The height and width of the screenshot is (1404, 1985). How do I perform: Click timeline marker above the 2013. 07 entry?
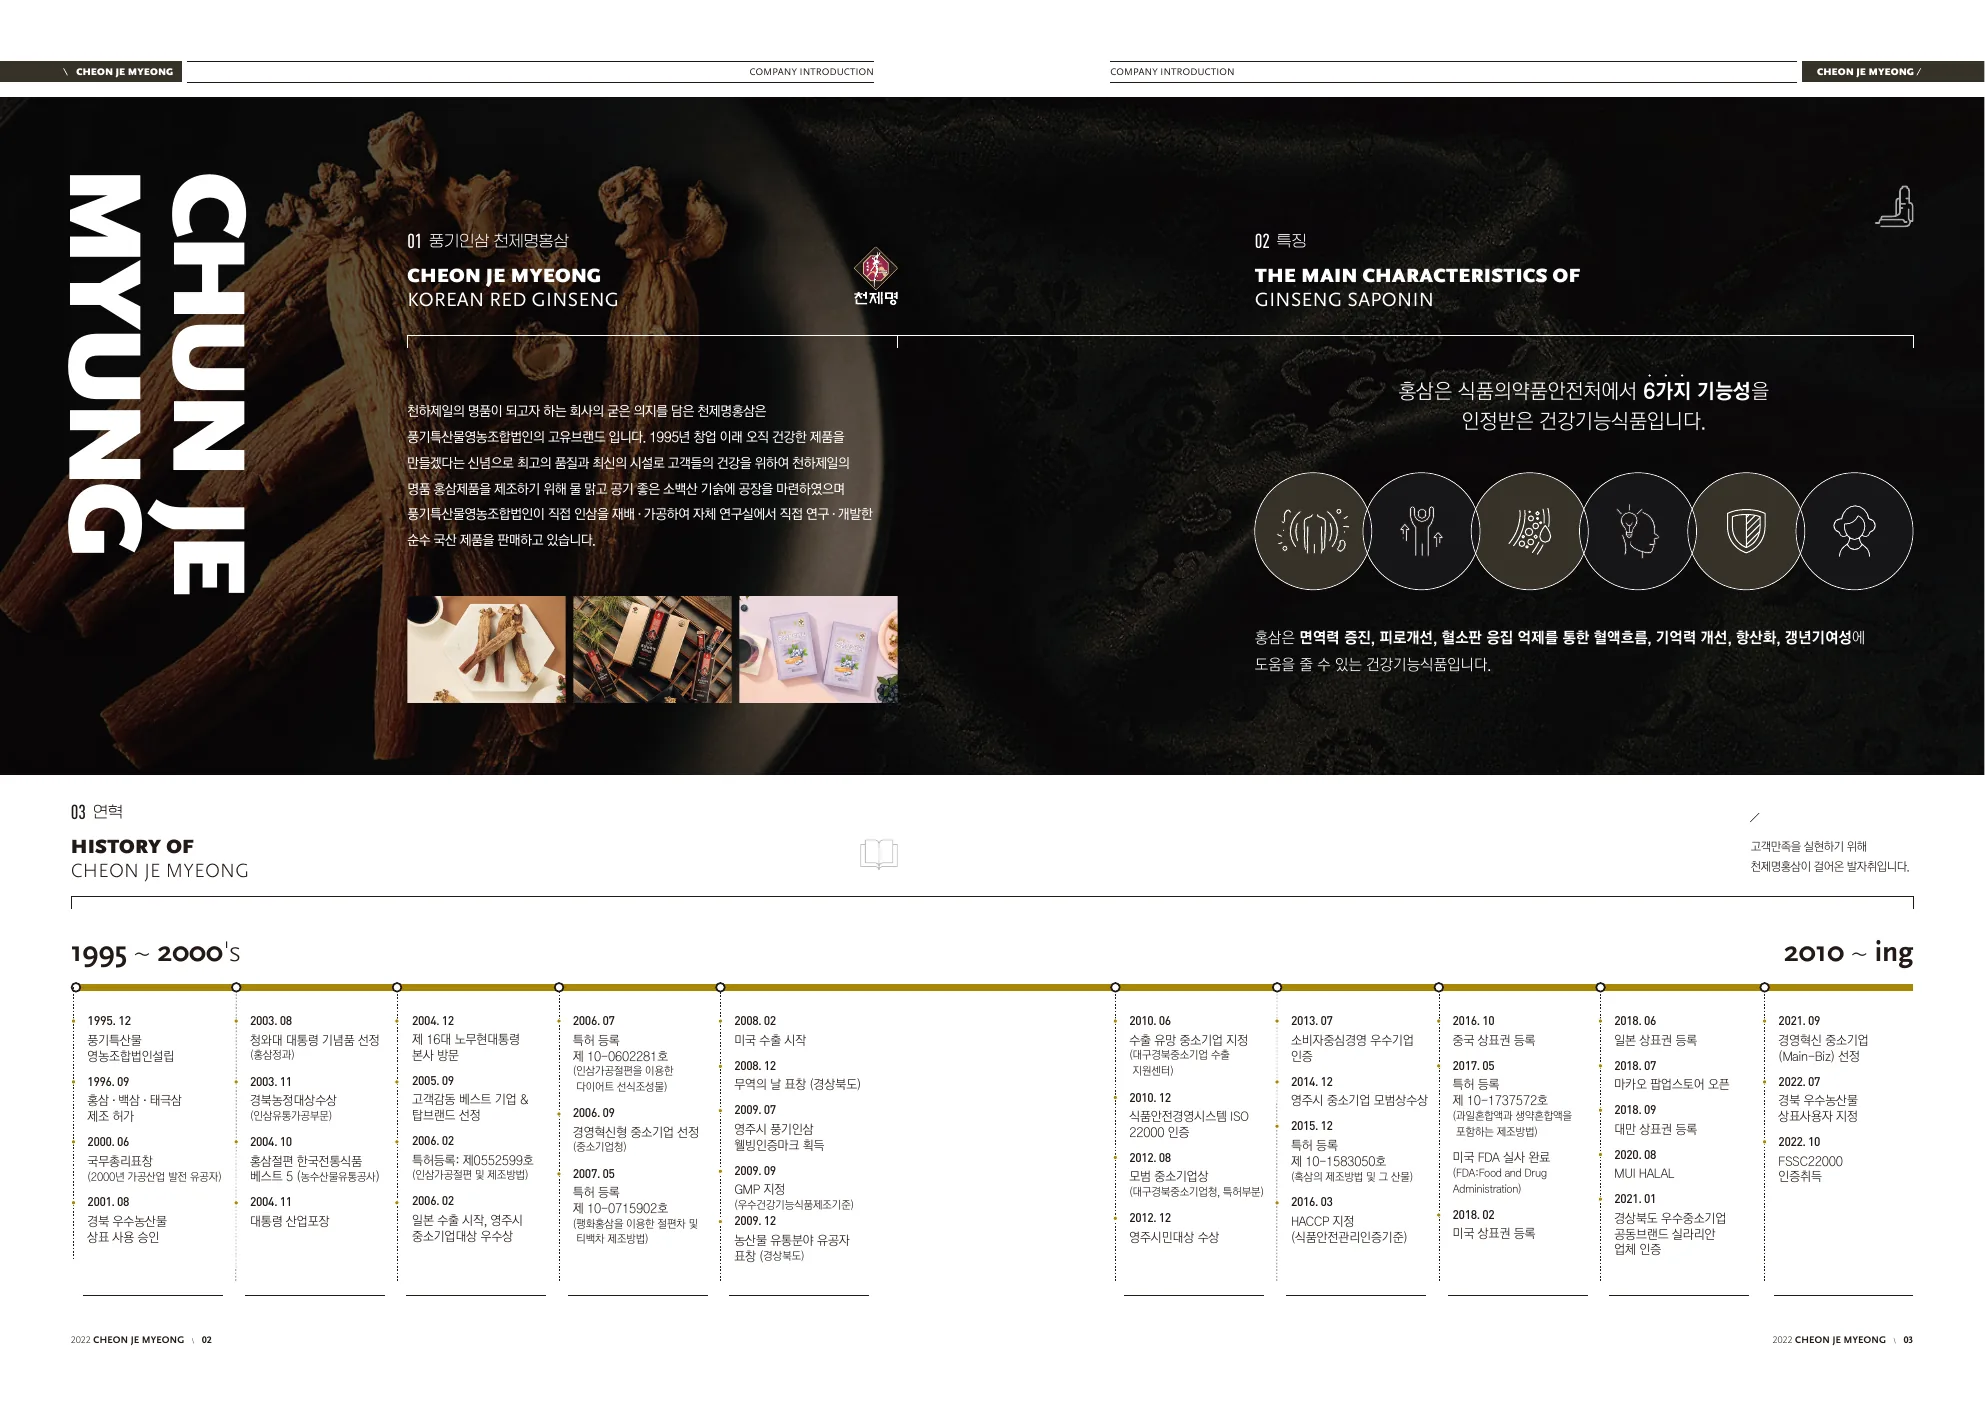pos(1277,987)
